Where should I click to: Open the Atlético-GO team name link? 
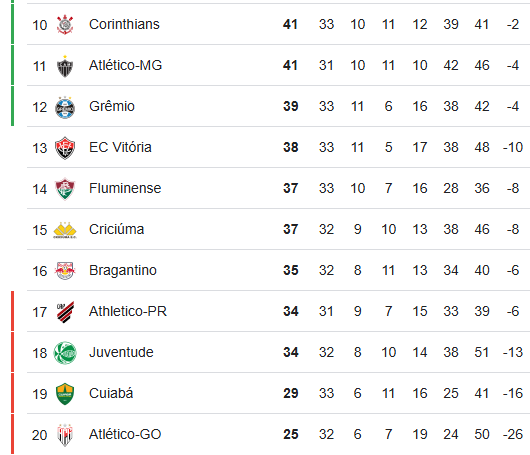(125, 434)
